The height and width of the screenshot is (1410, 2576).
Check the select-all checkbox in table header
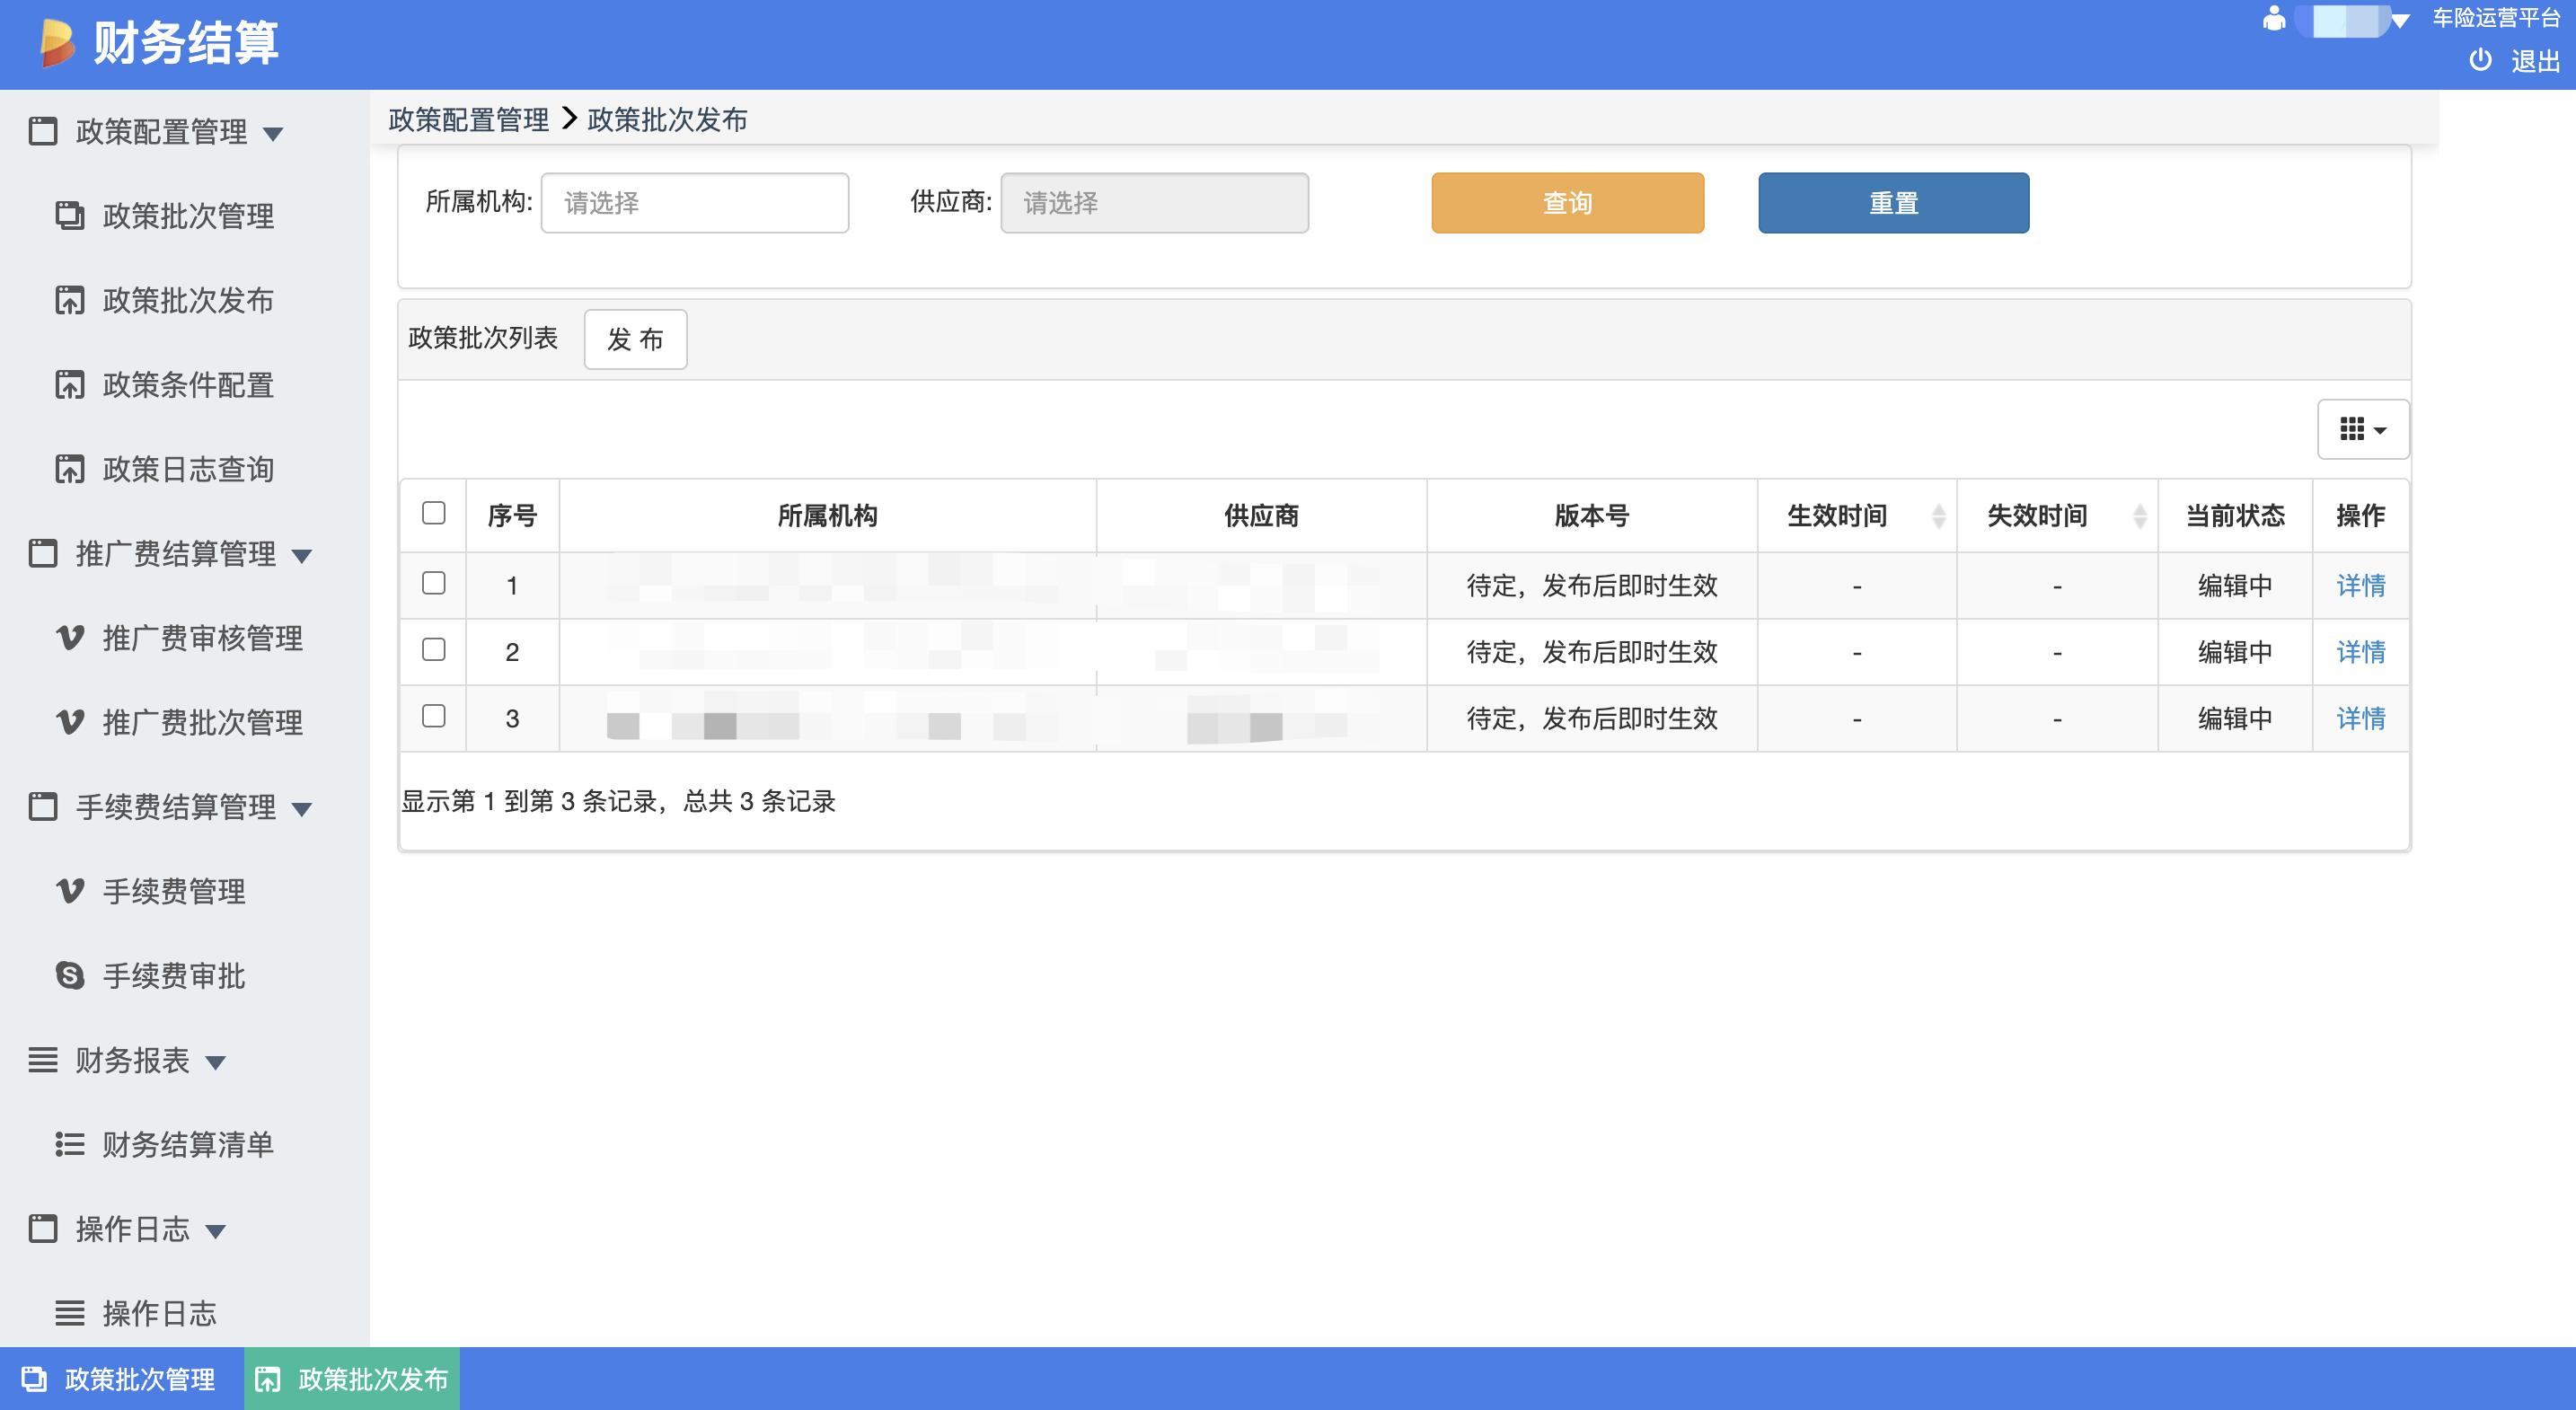(x=433, y=513)
